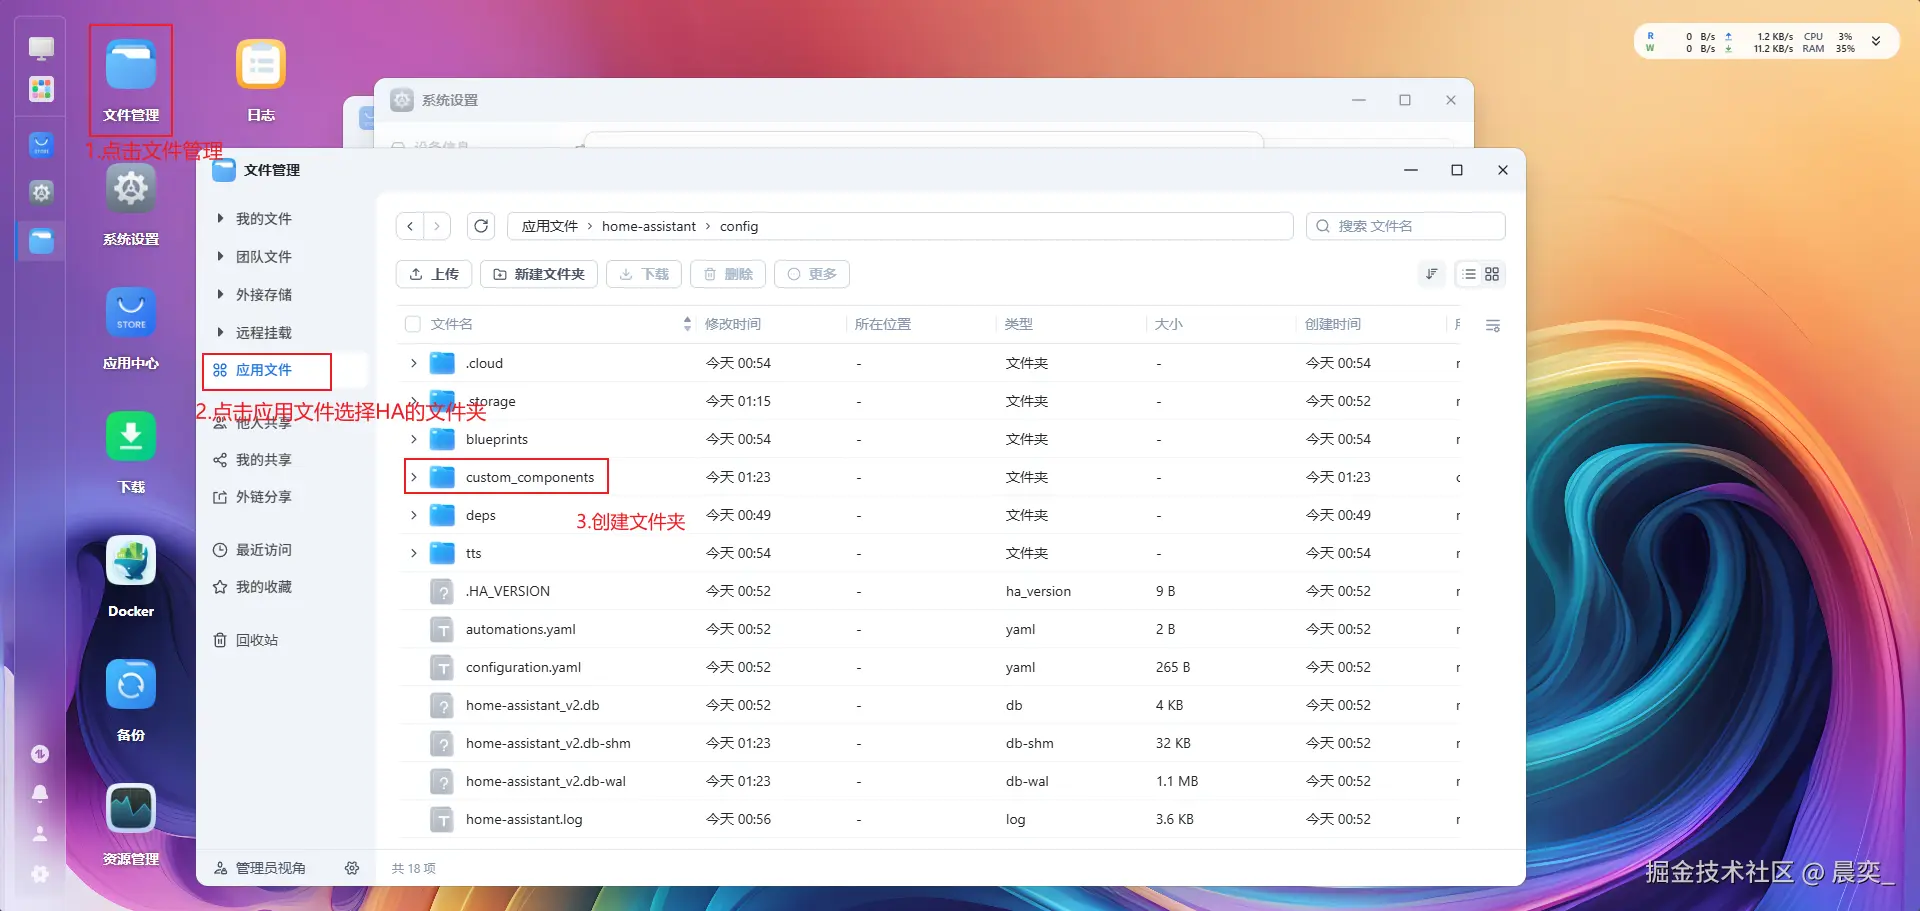Open the 更多 options button
Viewport: 1920px width, 911px height.
tap(812, 274)
